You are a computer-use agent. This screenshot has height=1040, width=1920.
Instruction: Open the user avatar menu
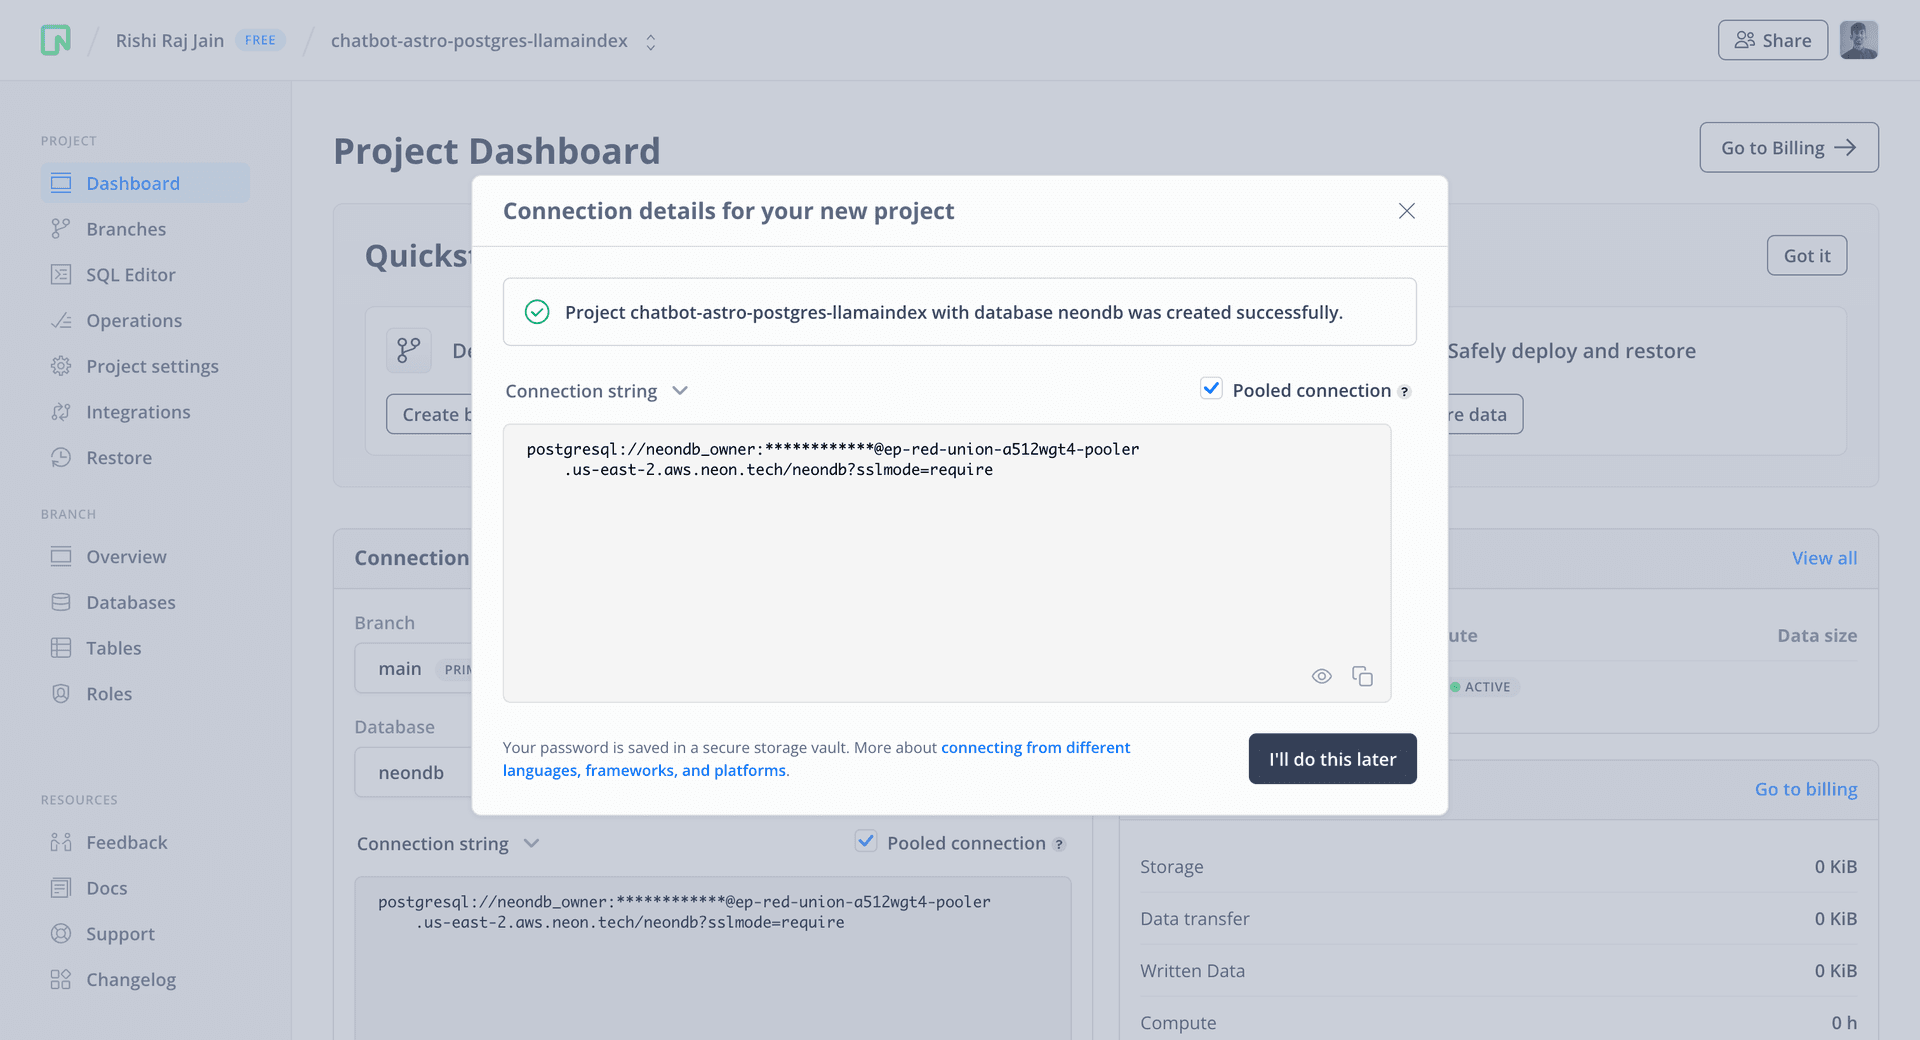1858,40
